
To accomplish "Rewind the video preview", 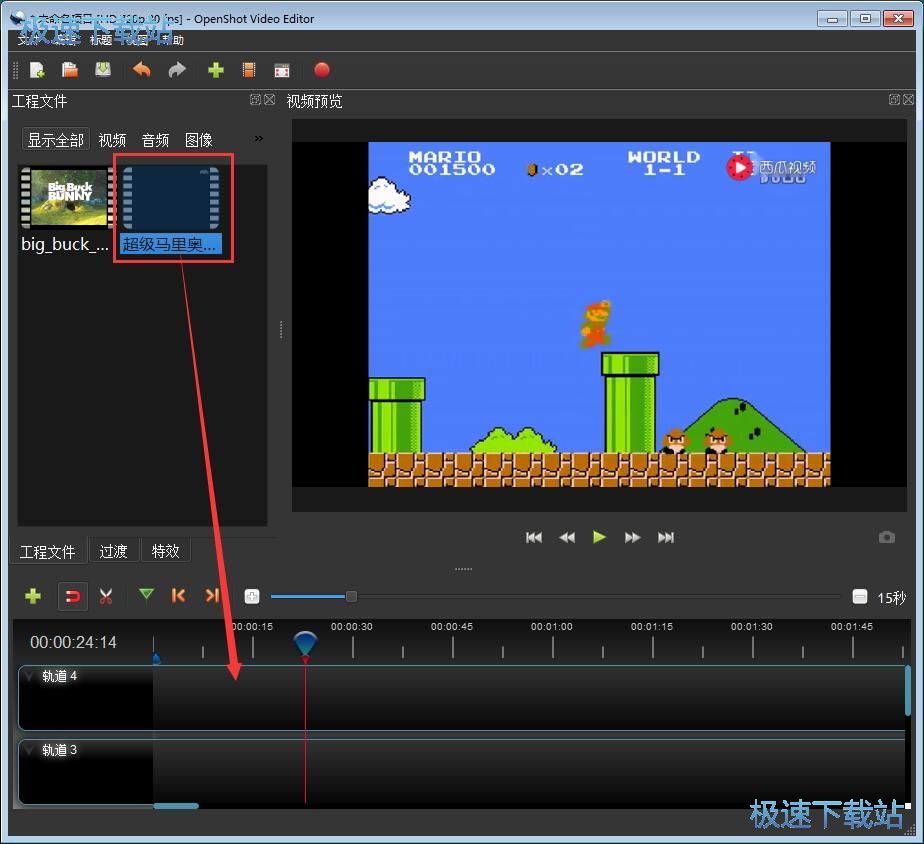I will [x=567, y=537].
